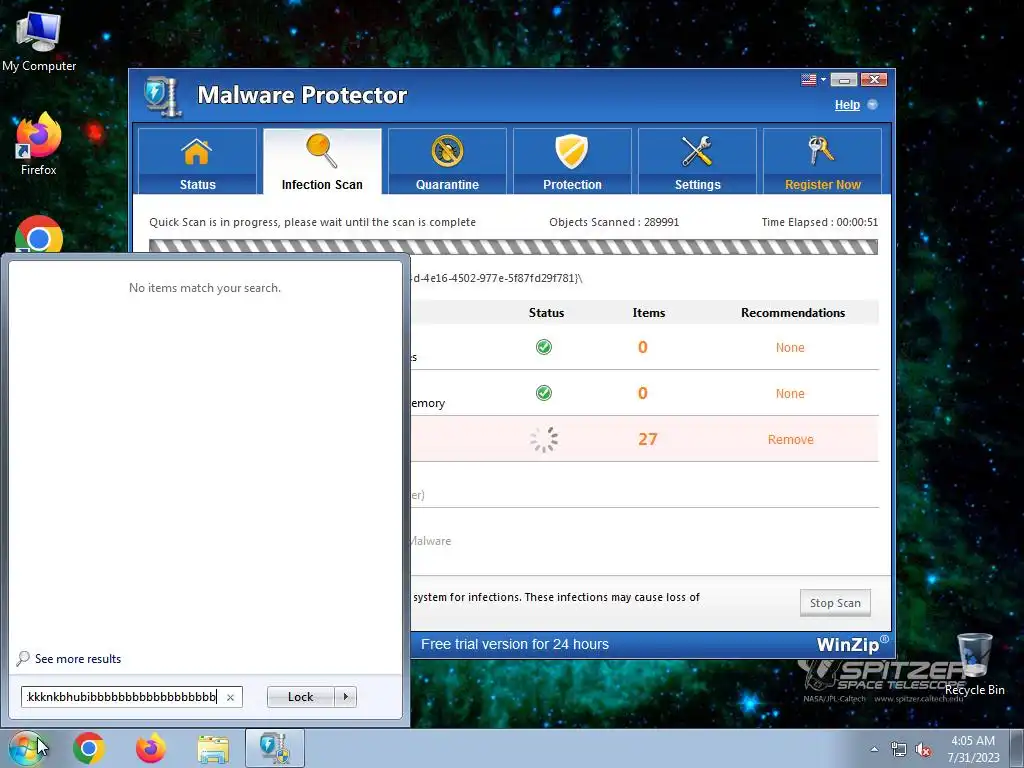Image resolution: width=1024 pixels, height=768 pixels.
Task: Click the scan progress bar
Action: [x=513, y=246]
